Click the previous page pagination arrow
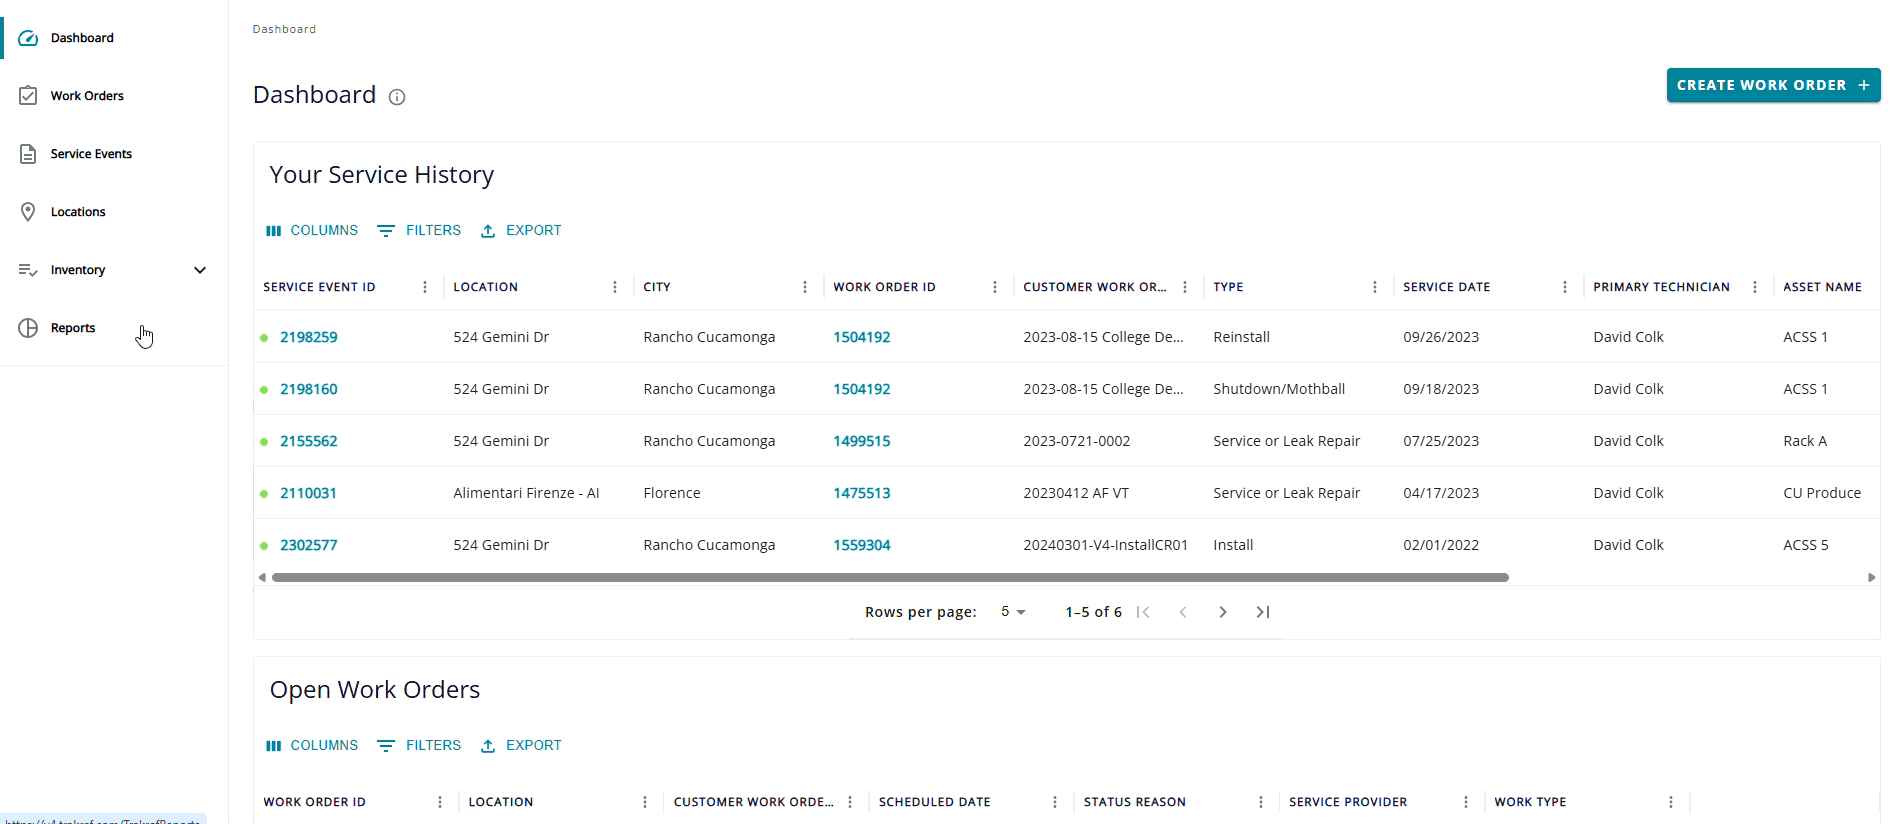 point(1183,612)
